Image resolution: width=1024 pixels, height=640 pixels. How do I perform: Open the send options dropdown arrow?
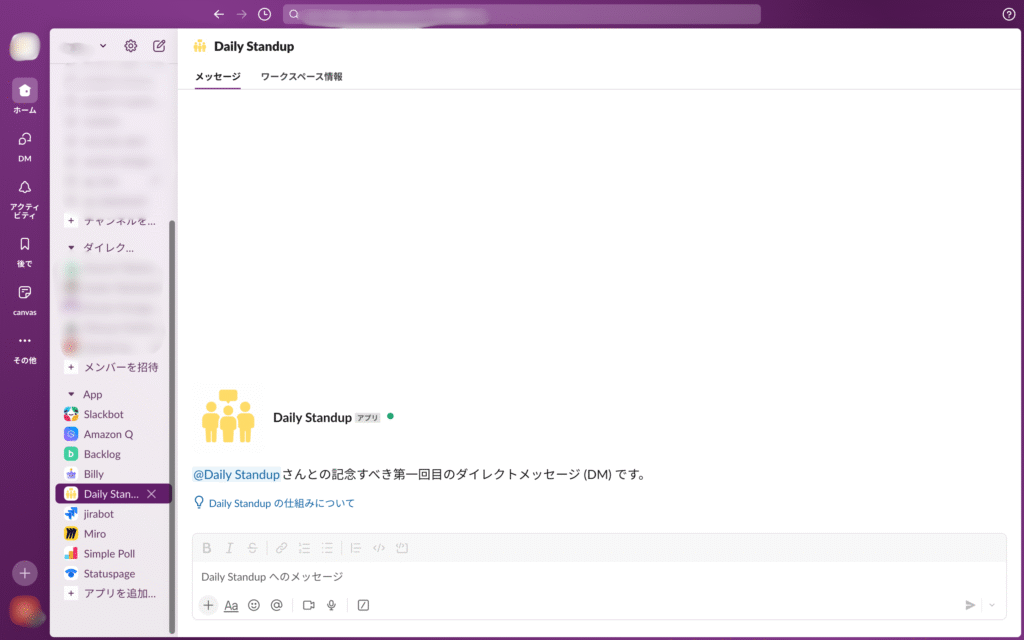[x=992, y=605]
